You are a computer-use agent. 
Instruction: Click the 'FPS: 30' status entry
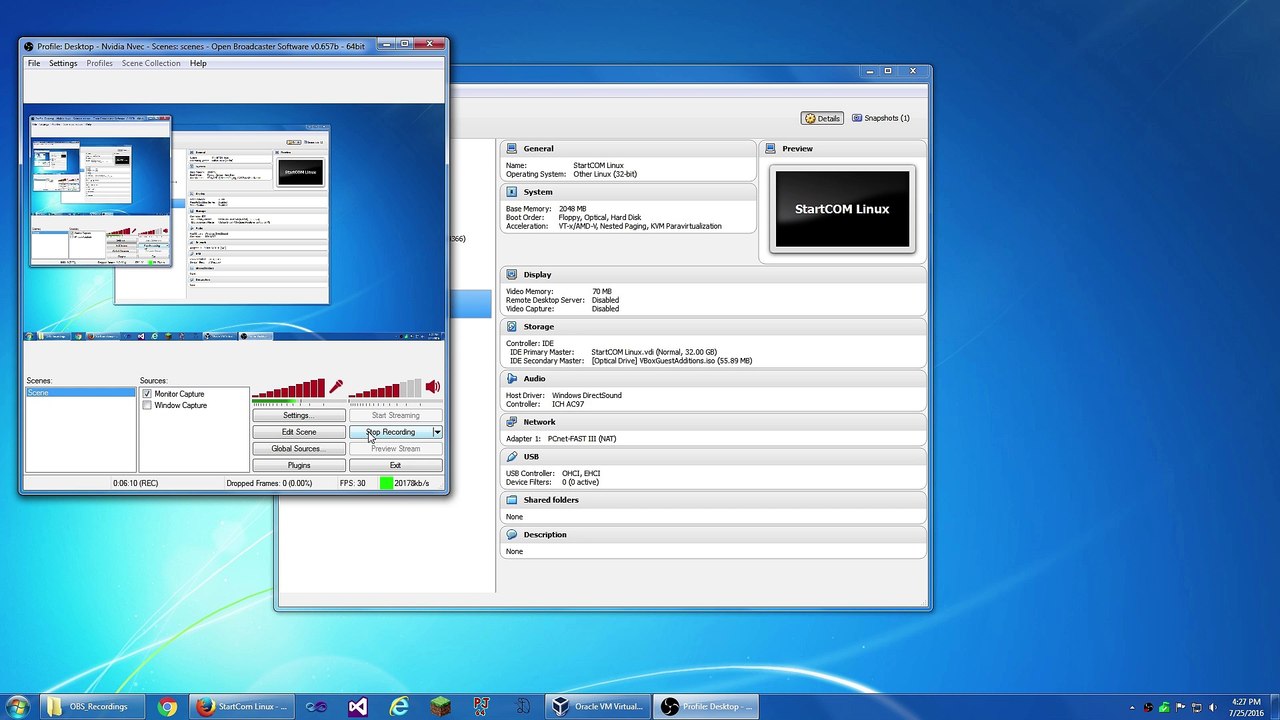click(x=352, y=483)
